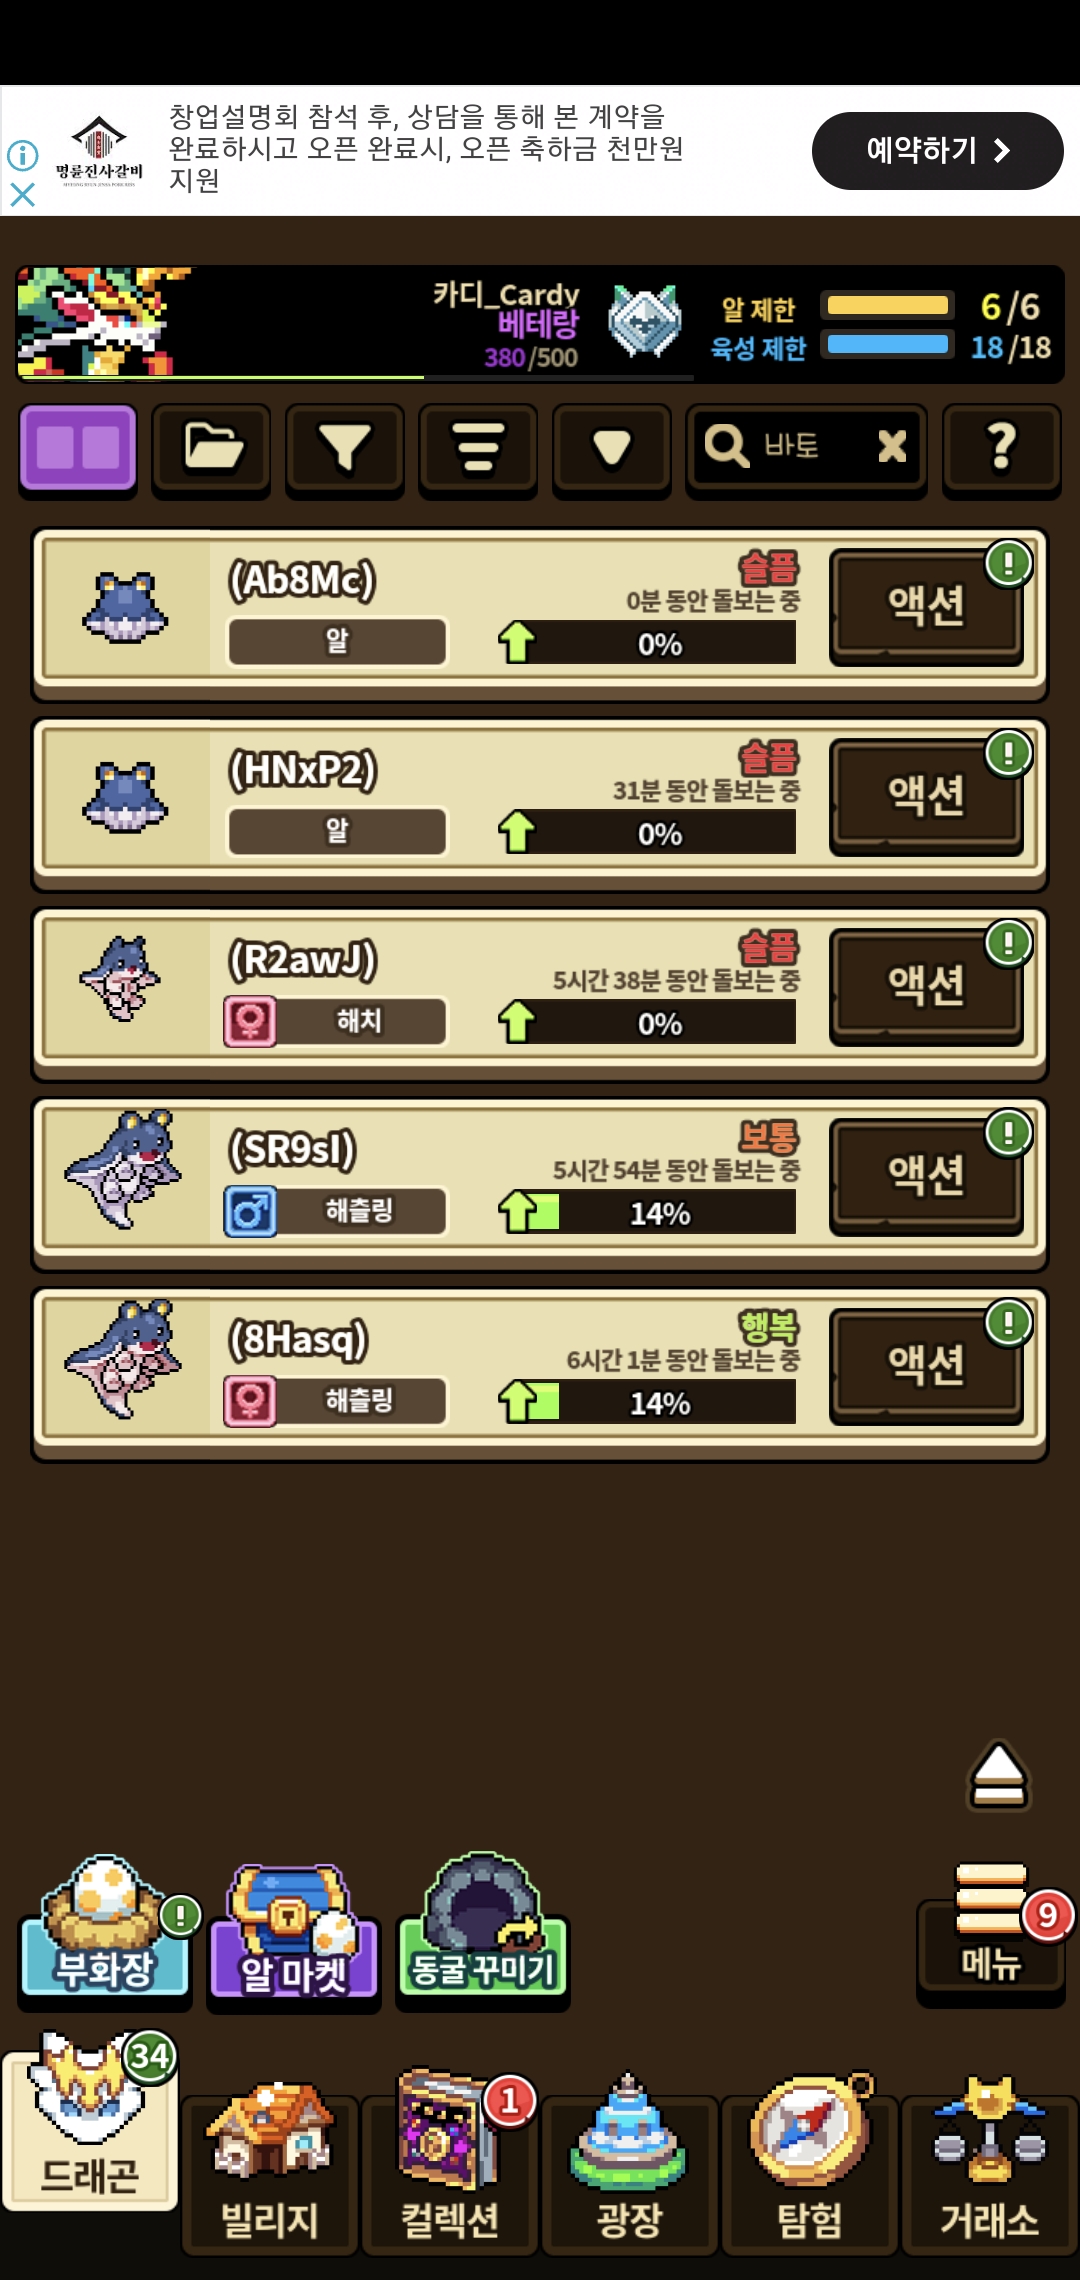Open the 알 마켓 egg market

point(294,1935)
